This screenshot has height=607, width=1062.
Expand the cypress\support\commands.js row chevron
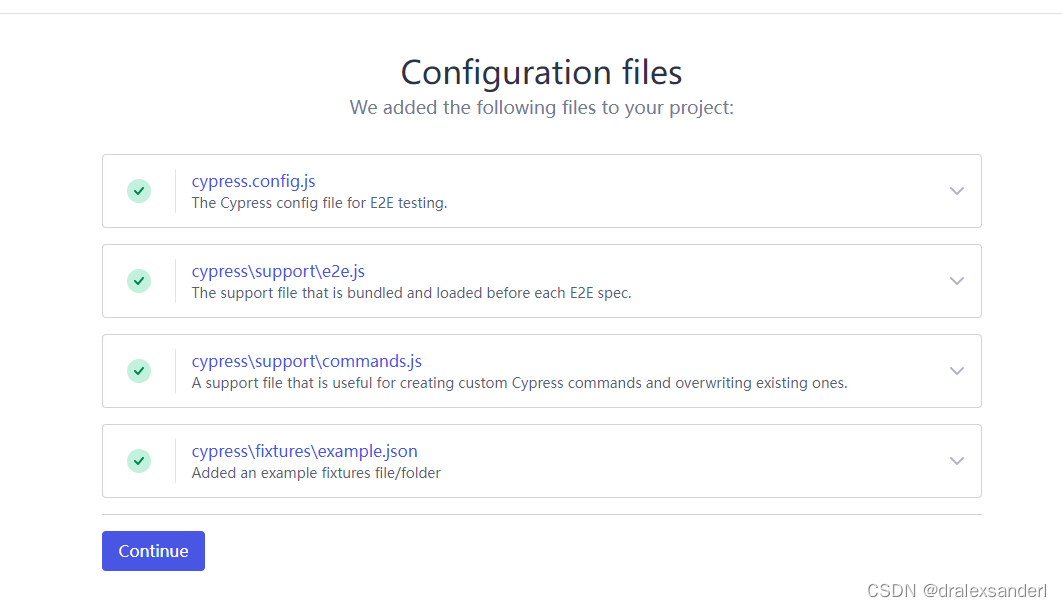tap(956, 371)
